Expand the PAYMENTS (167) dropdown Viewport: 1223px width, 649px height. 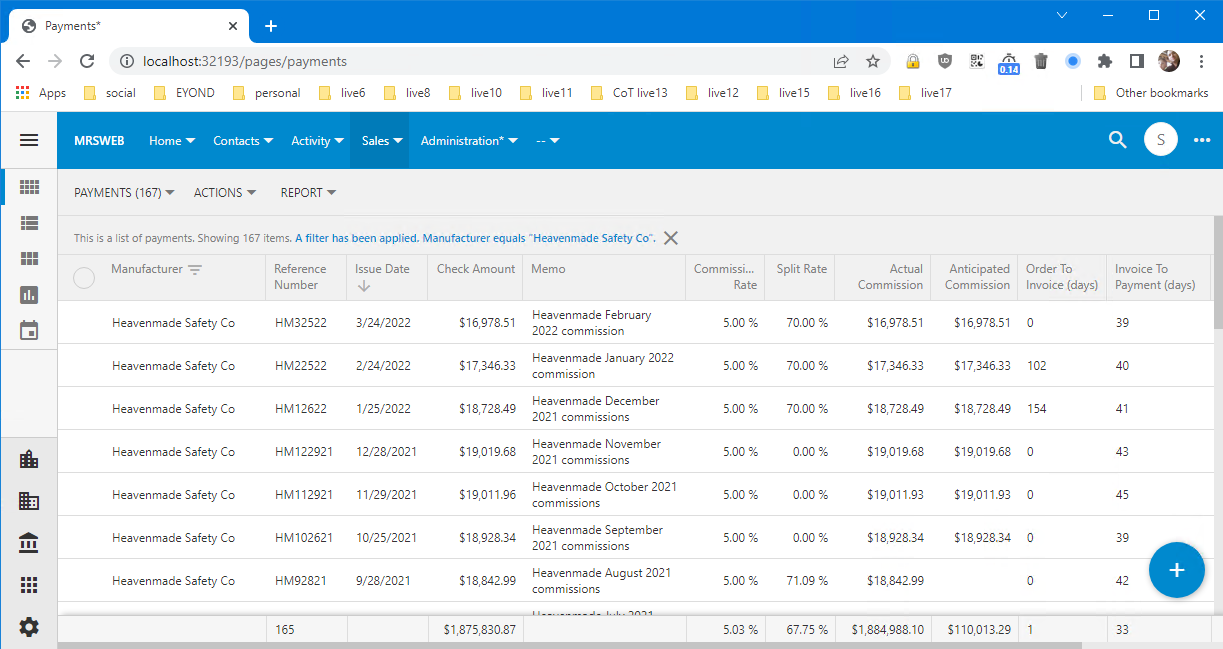coord(123,192)
